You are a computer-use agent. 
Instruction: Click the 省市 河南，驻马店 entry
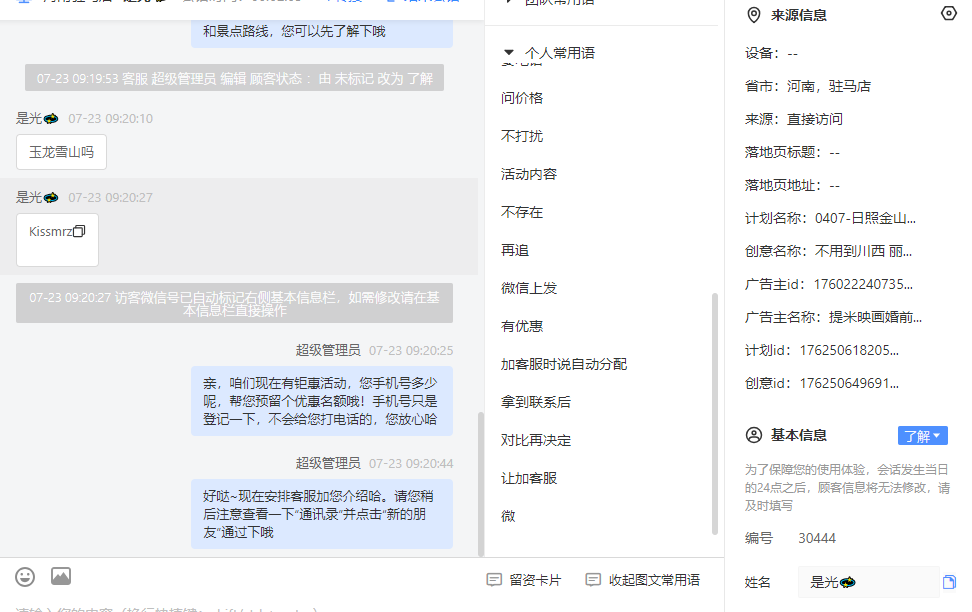tap(808, 86)
